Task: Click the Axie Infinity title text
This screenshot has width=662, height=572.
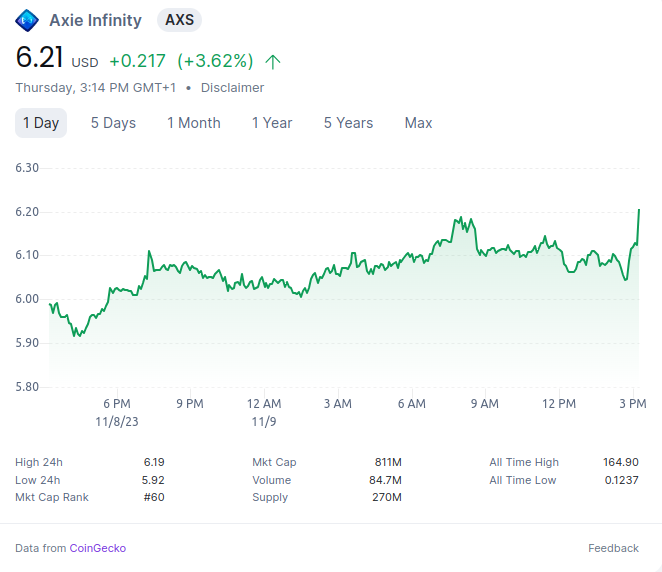Action: point(95,20)
